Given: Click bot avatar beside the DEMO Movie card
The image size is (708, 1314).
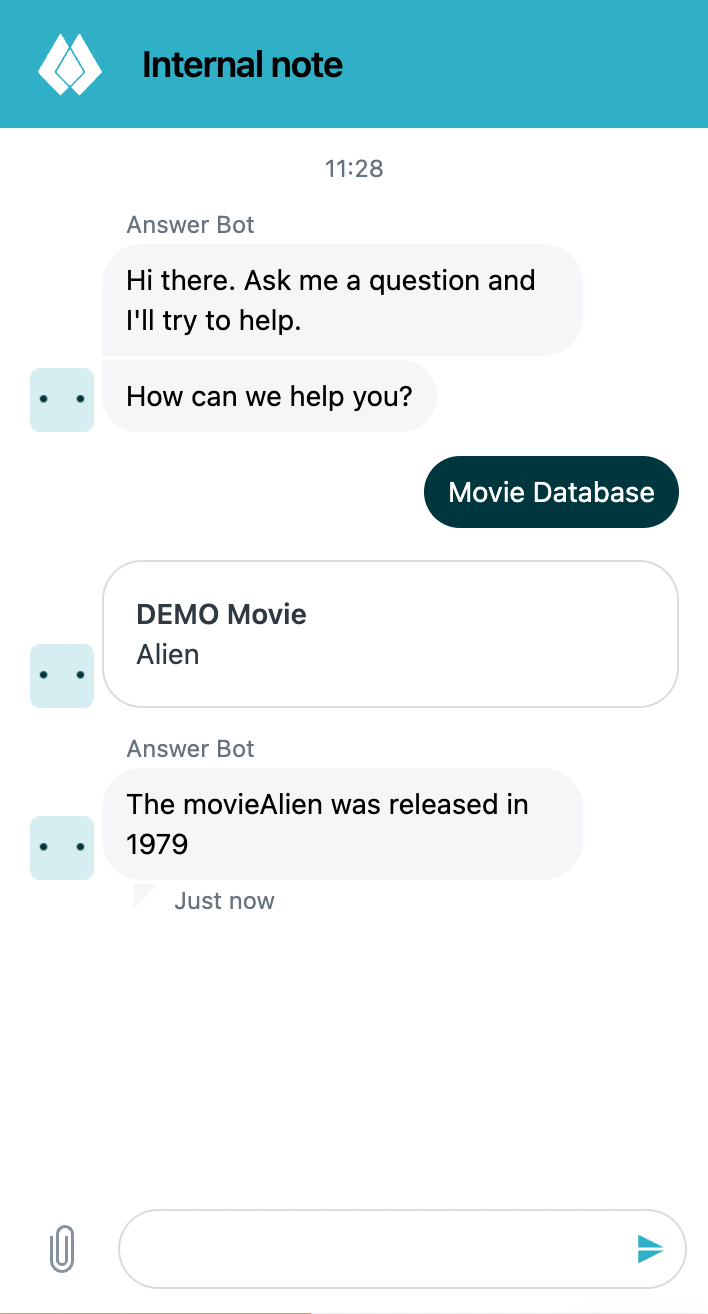Looking at the screenshot, I should pyautogui.click(x=62, y=676).
